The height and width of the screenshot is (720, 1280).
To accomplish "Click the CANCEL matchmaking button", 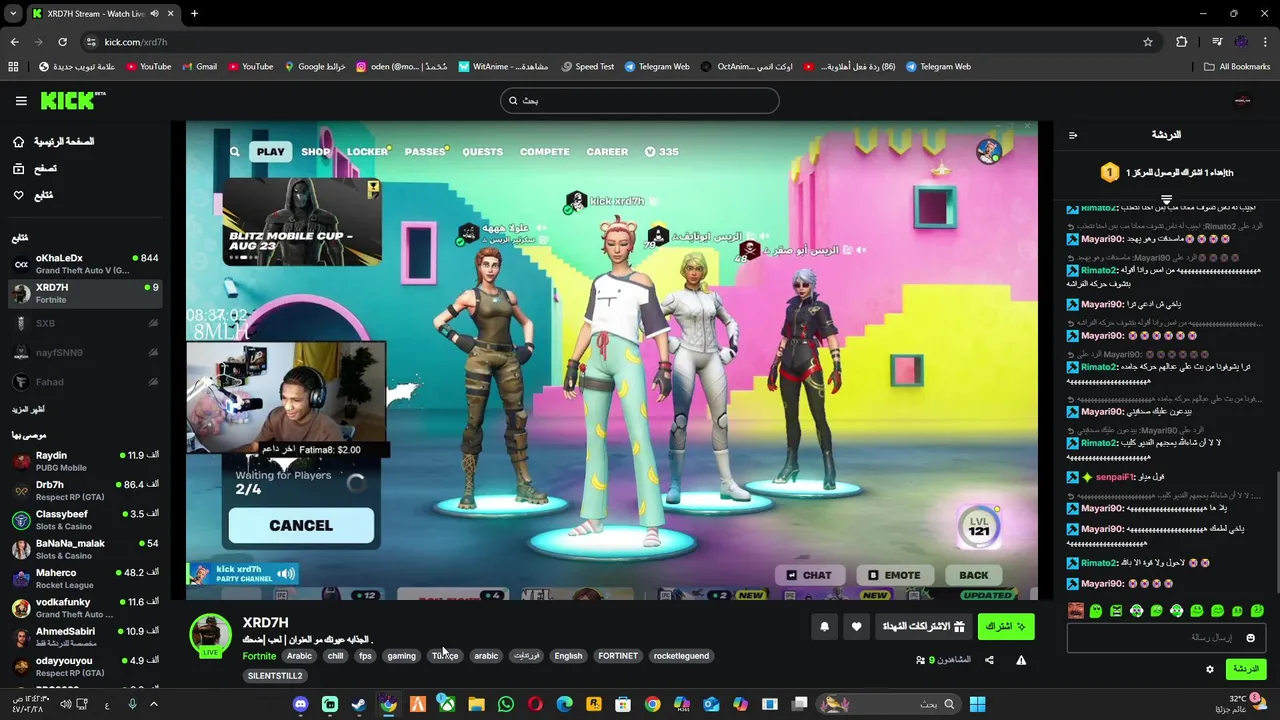I will point(301,526).
